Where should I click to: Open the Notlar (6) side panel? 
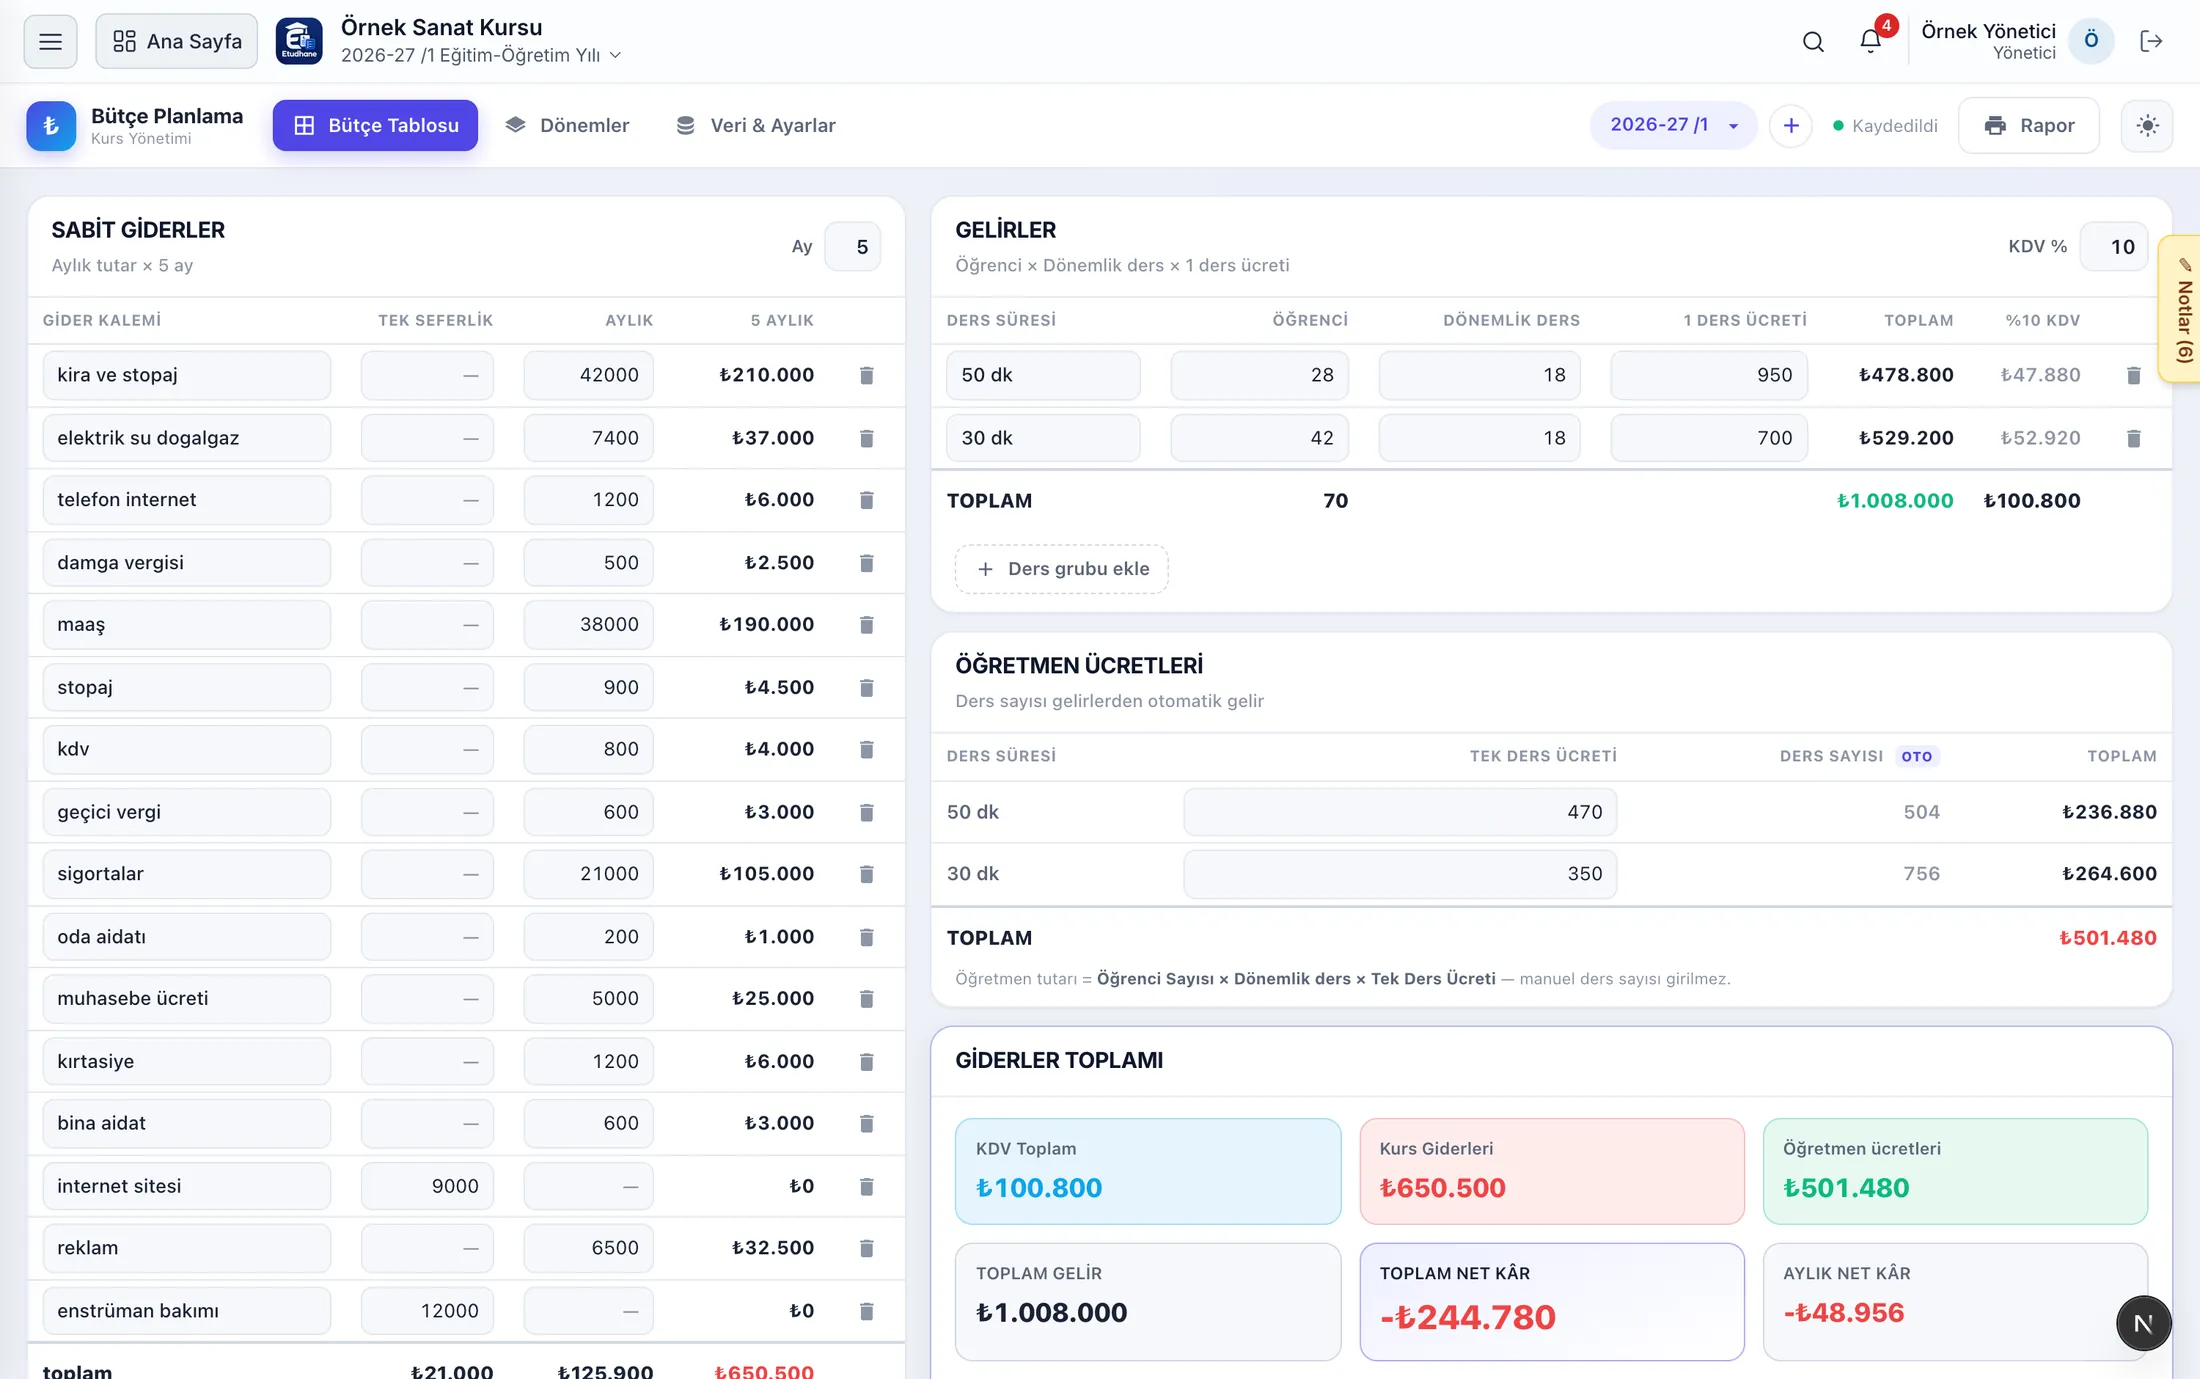2182,309
